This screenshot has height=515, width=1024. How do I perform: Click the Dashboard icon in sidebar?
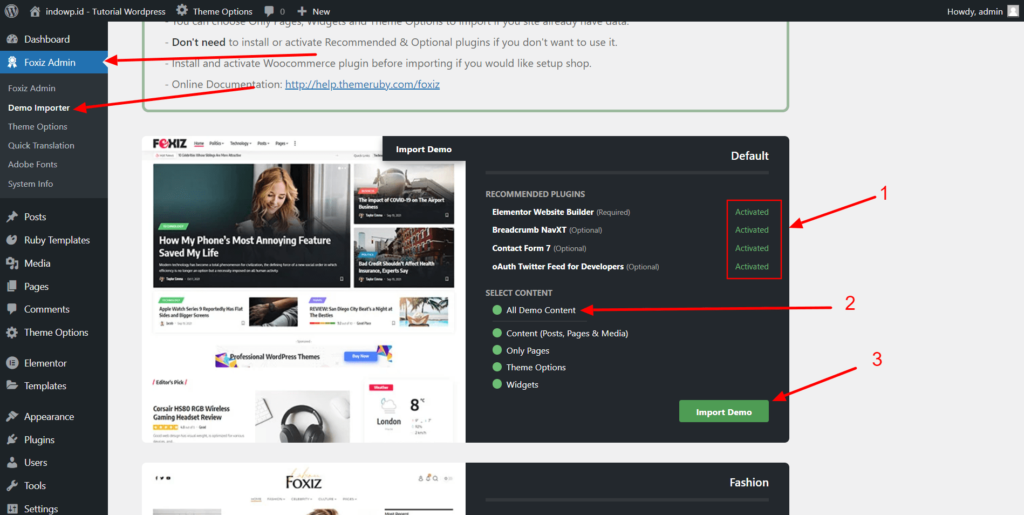click(x=12, y=39)
